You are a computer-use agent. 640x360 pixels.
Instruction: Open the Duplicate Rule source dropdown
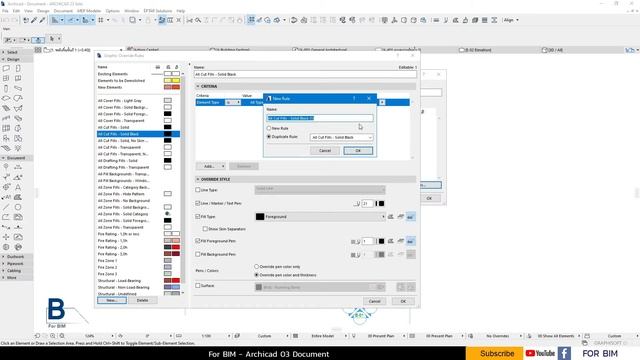(x=342, y=138)
